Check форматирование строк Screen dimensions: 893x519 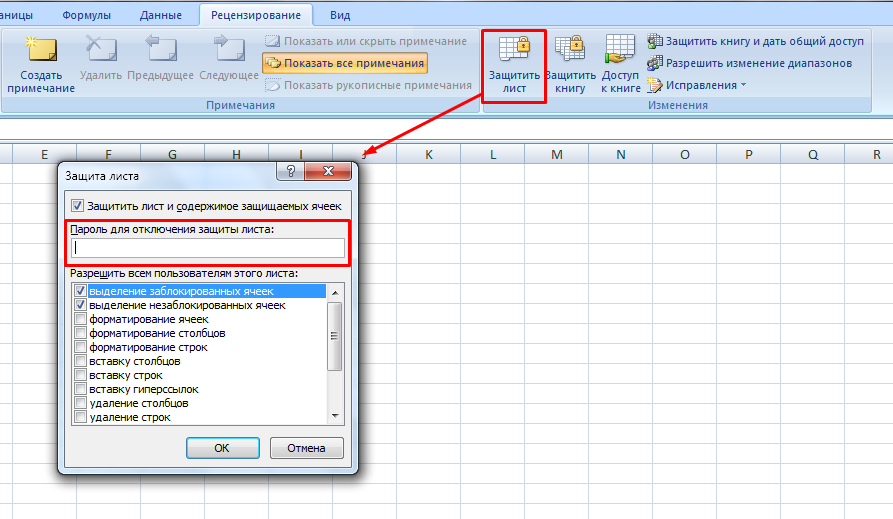[x=80, y=347]
